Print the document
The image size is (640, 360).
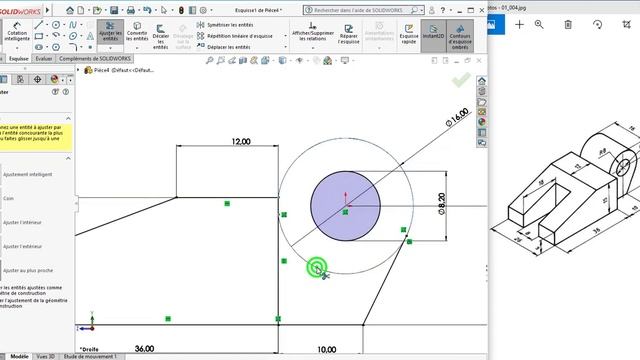tap(131, 10)
